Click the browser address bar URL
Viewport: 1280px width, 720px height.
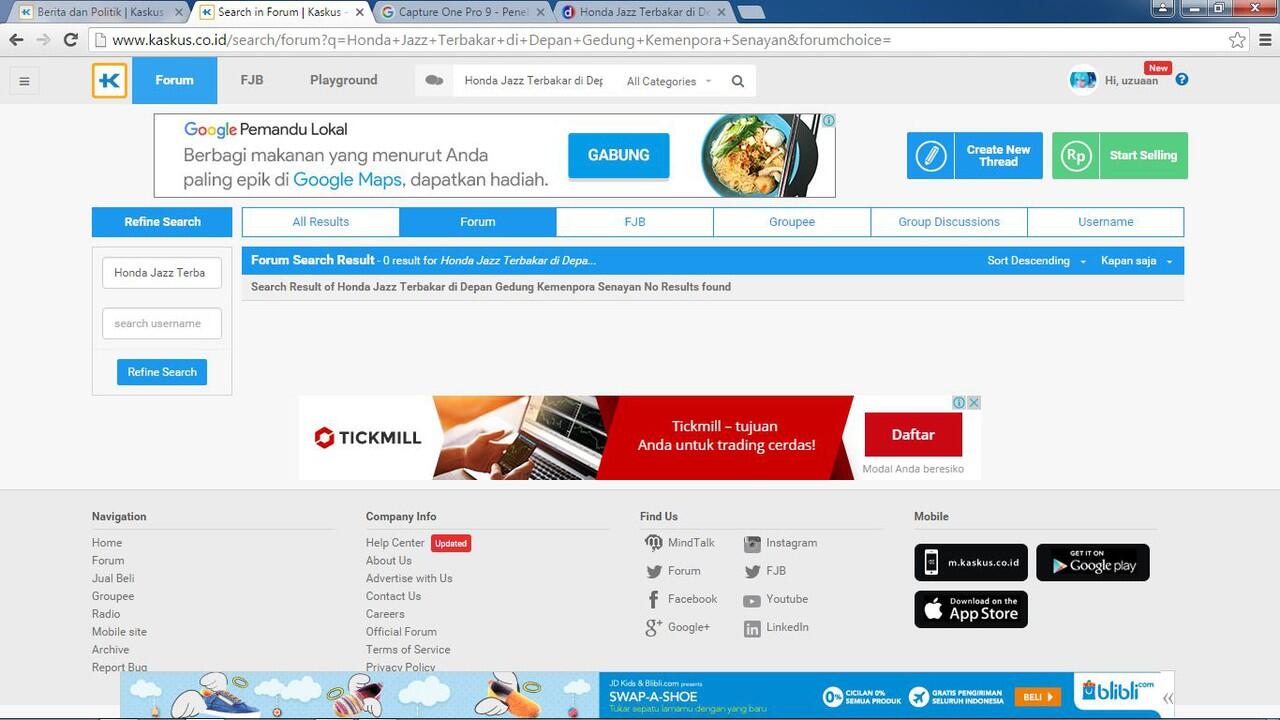pyautogui.click(x=660, y=40)
